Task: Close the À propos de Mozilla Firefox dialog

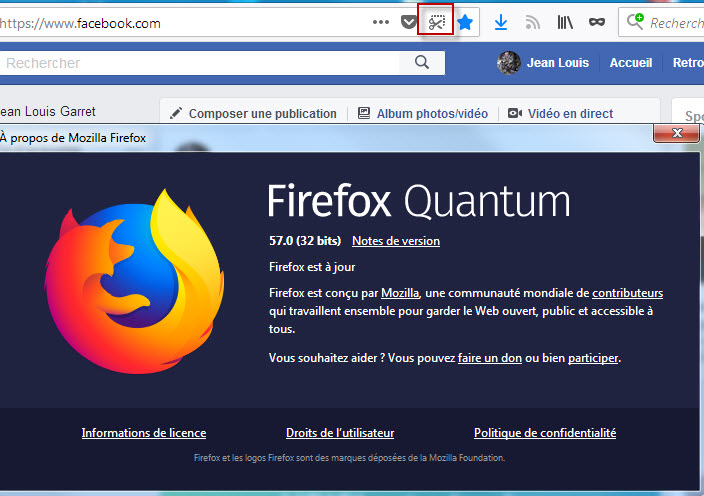Action: point(677,133)
